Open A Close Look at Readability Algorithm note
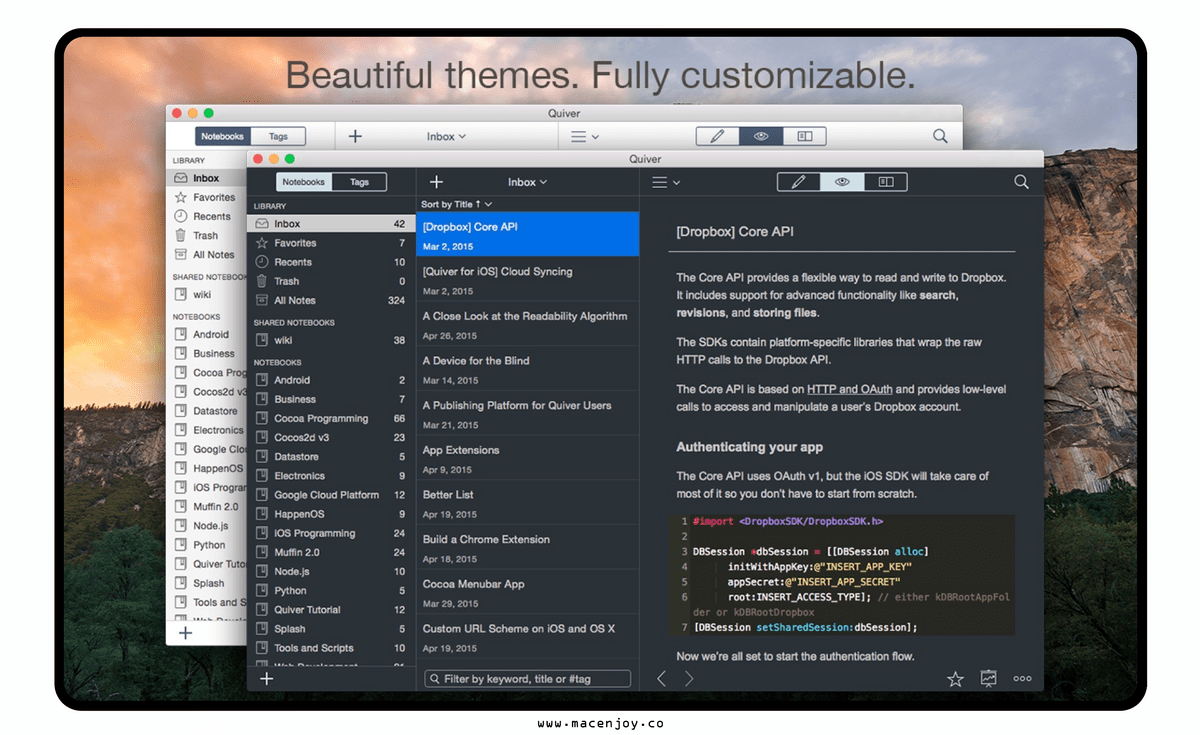This screenshot has height=735, width=1200. coord(528,324)
